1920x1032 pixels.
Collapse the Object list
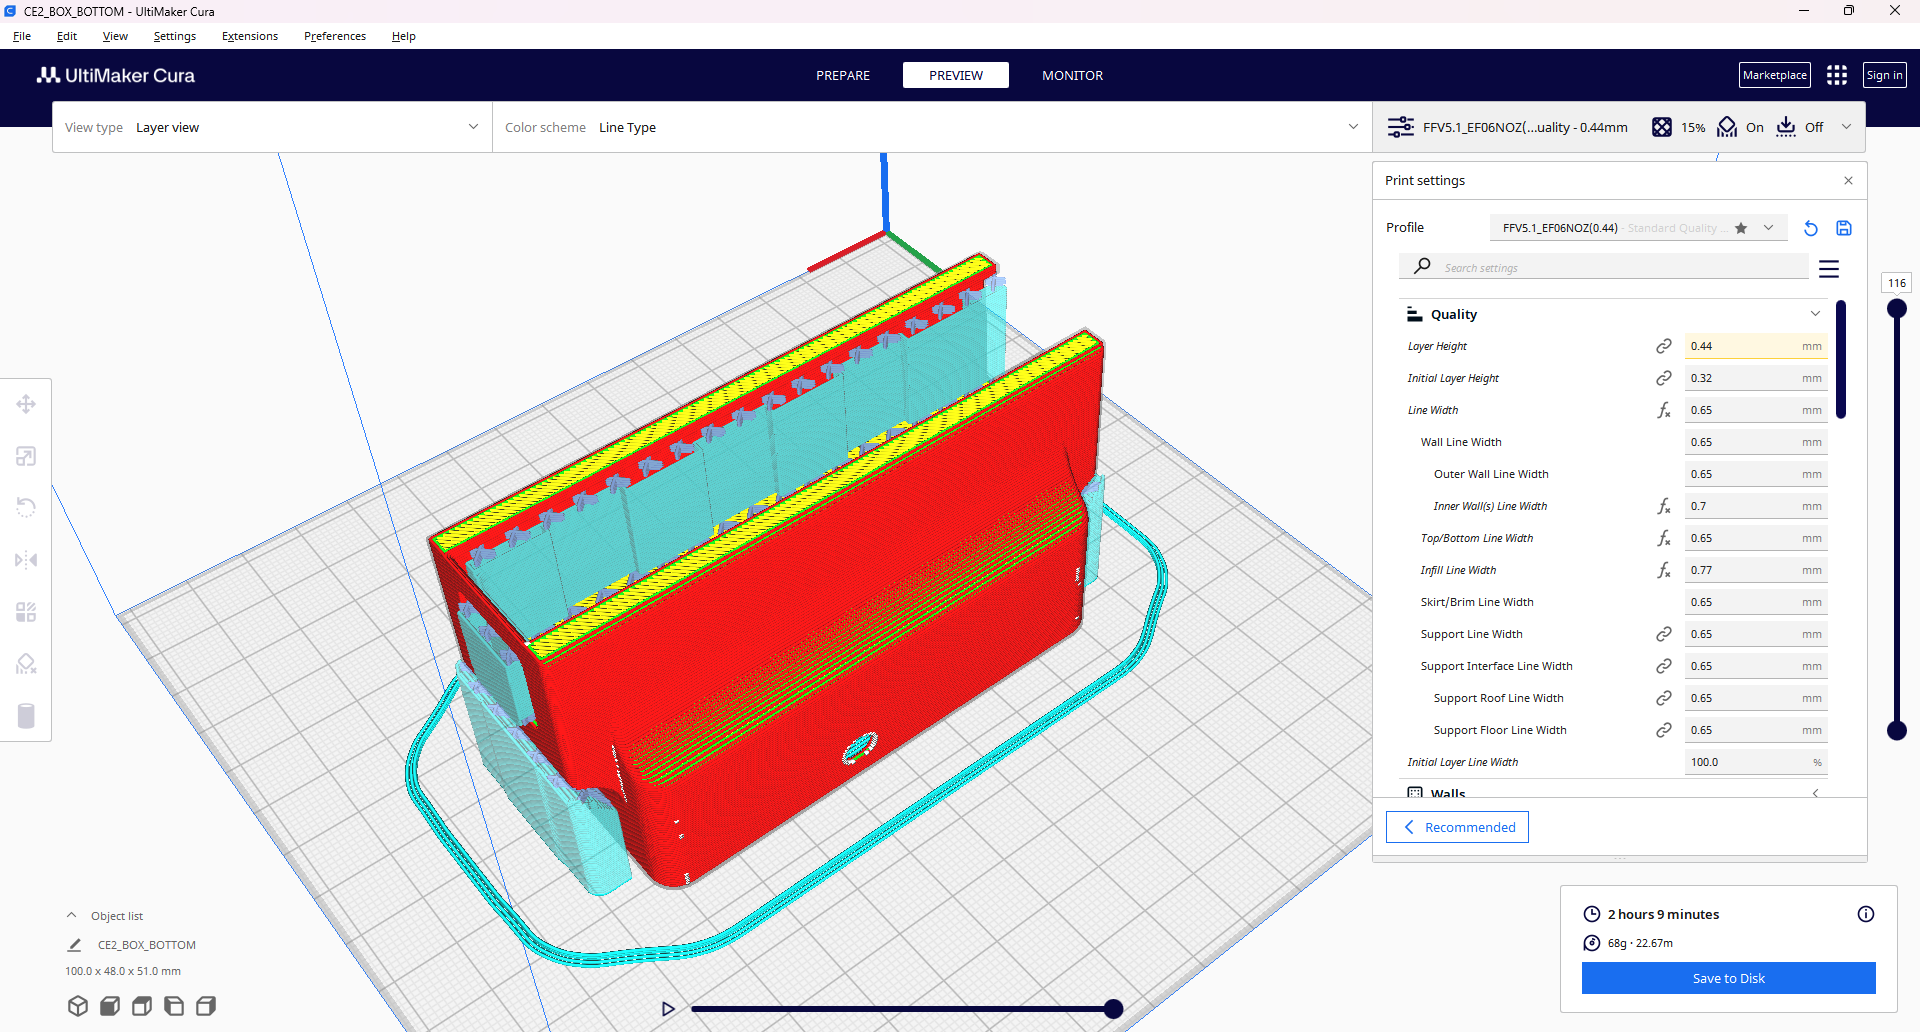pyautogui.click(x=71, y=915)
